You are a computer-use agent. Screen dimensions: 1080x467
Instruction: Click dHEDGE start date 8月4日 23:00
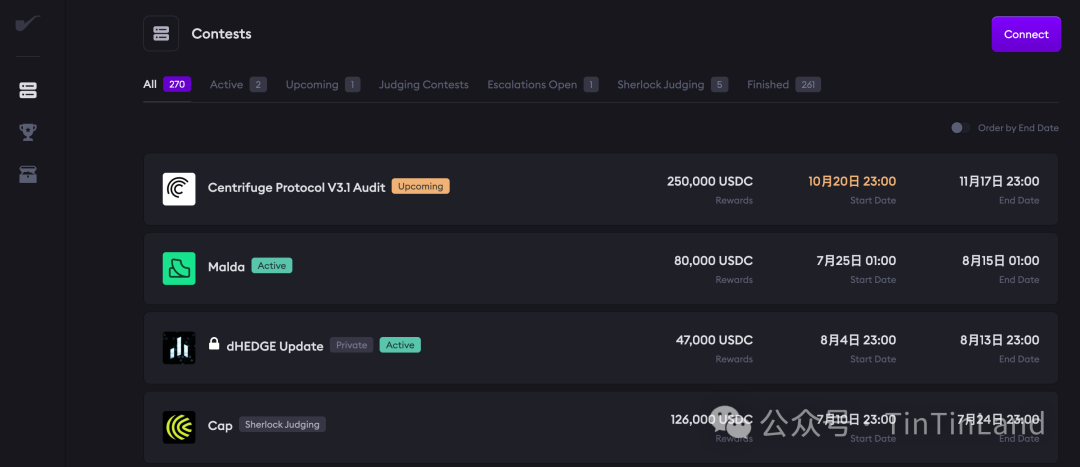[858, 340]
